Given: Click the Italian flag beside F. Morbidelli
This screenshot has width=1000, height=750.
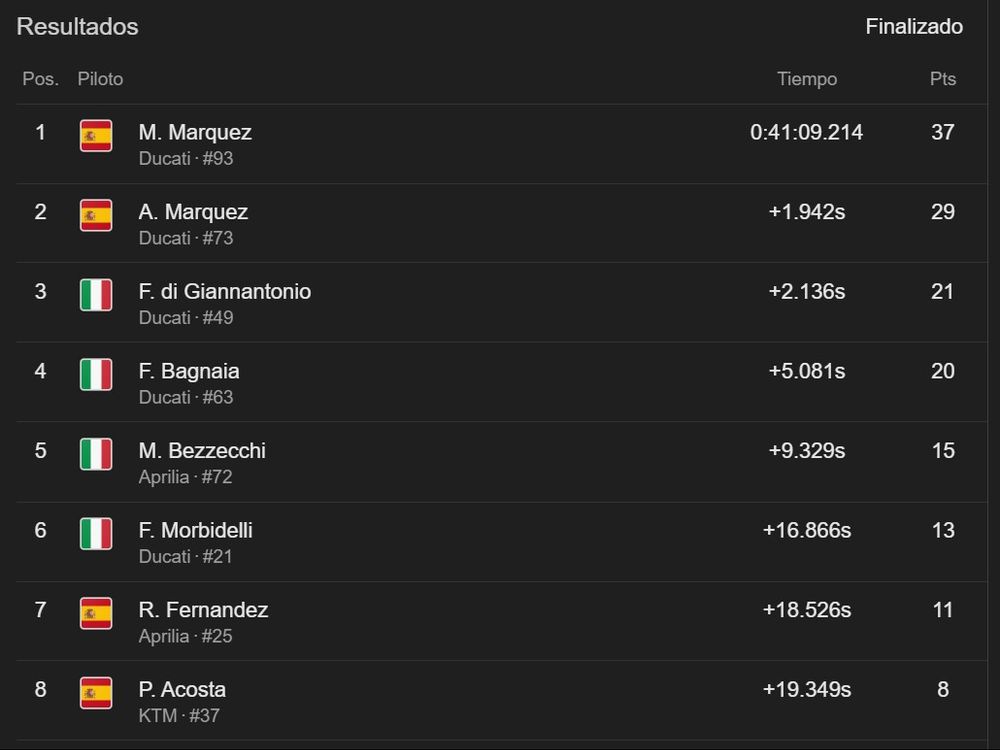Looking at the screenshot, I should [96, 534].
